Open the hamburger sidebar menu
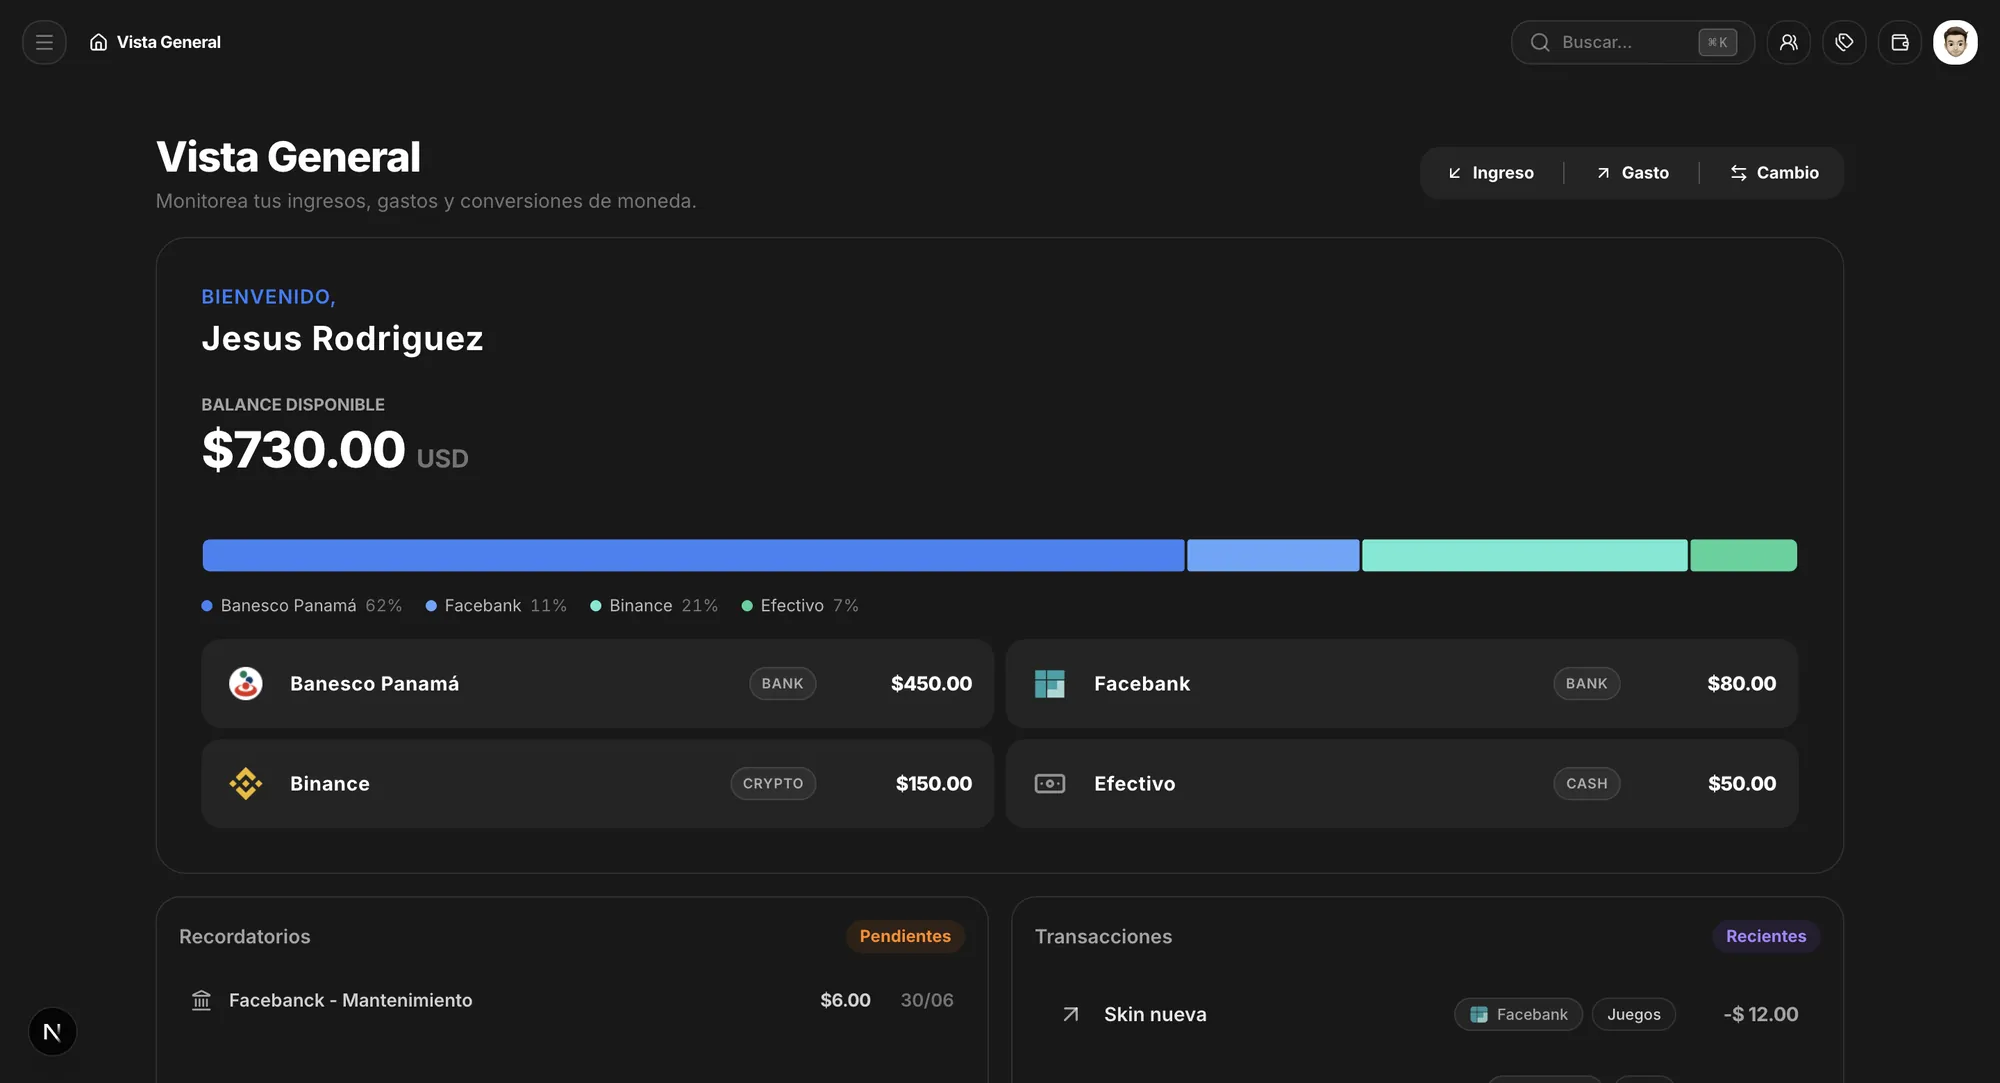Screen dimensions: 2000x1083 [x=44, y=42]
